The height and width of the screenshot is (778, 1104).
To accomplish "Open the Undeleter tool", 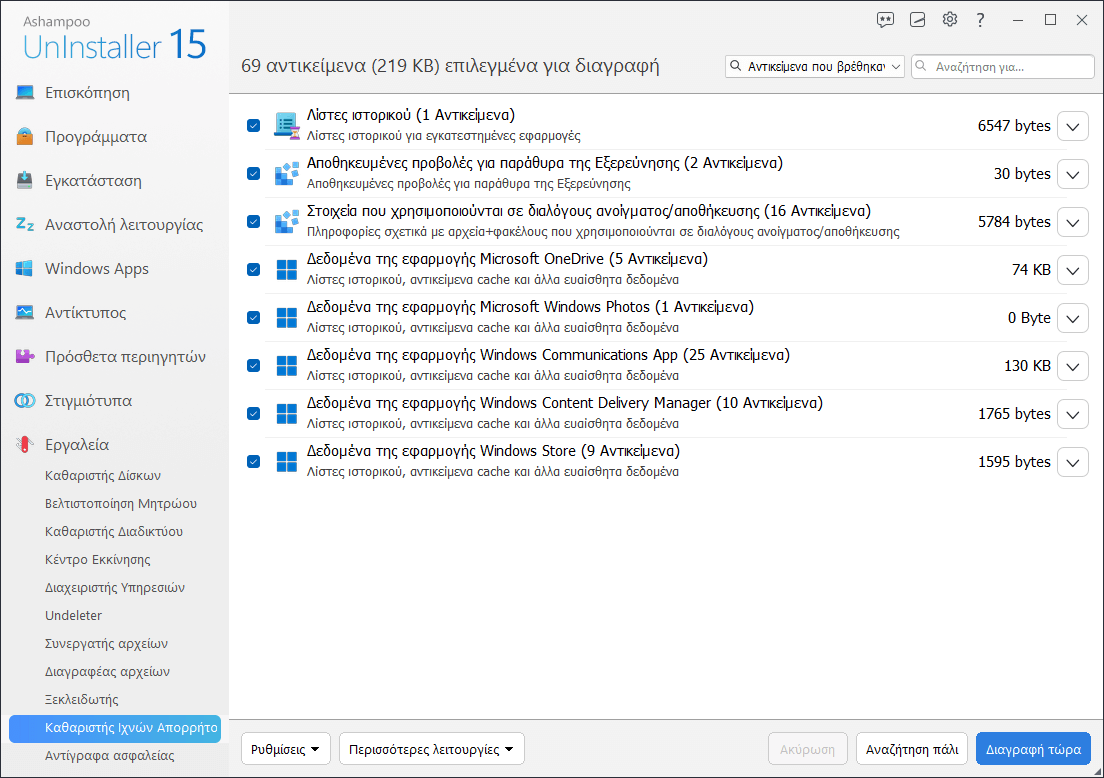I will pos(73,615).
